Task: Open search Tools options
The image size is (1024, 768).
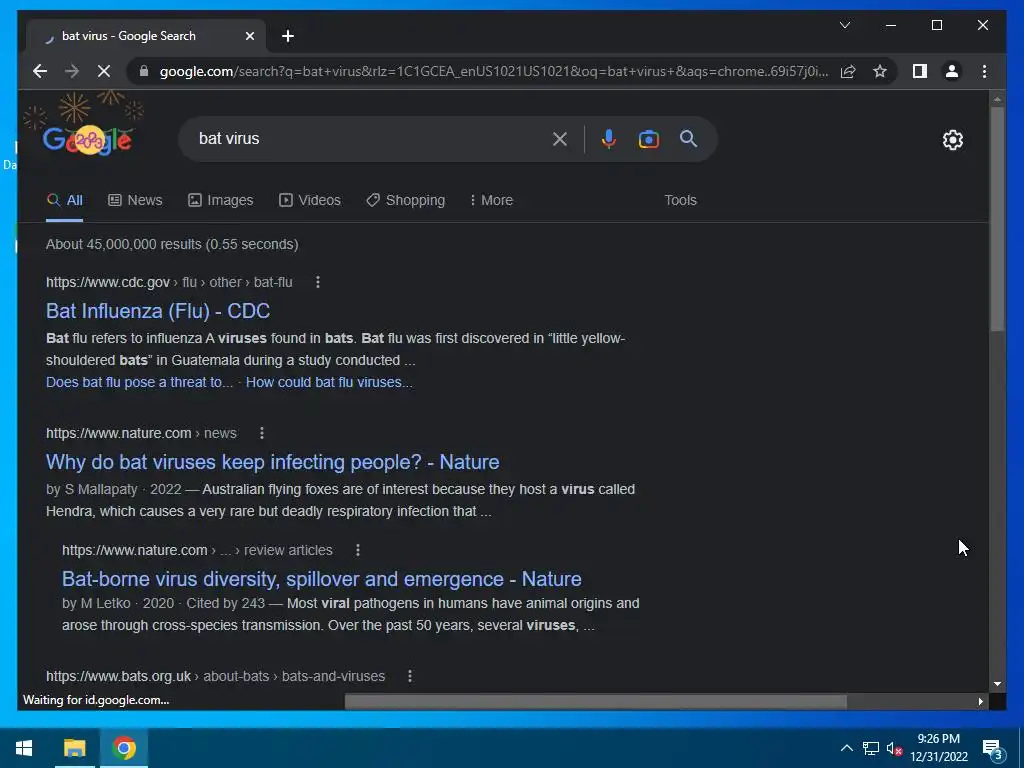Action: [680, 200]
